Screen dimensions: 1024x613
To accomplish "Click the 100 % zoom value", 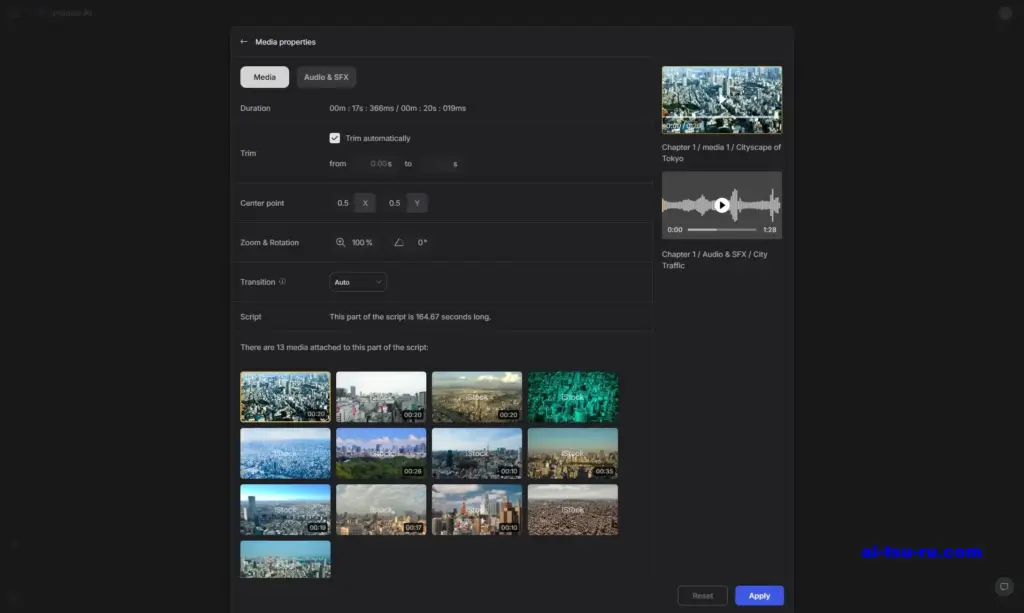I will pyautogui.click(x=362, y=242).
